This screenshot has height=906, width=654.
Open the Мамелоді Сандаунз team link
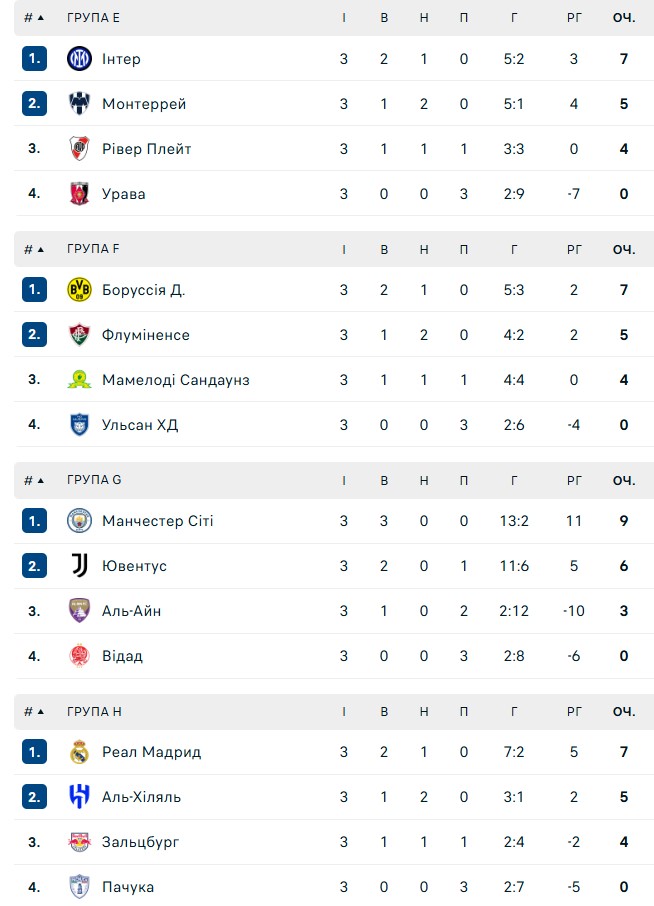pyautogui.click(x=175, y=380)
